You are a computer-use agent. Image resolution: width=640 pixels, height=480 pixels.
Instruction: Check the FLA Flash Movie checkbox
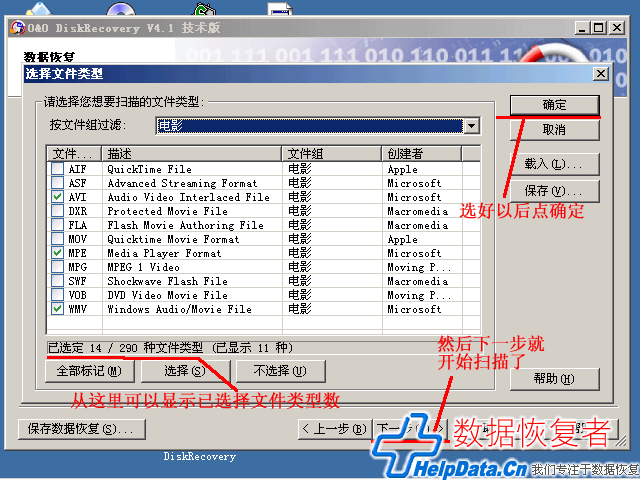58,224
